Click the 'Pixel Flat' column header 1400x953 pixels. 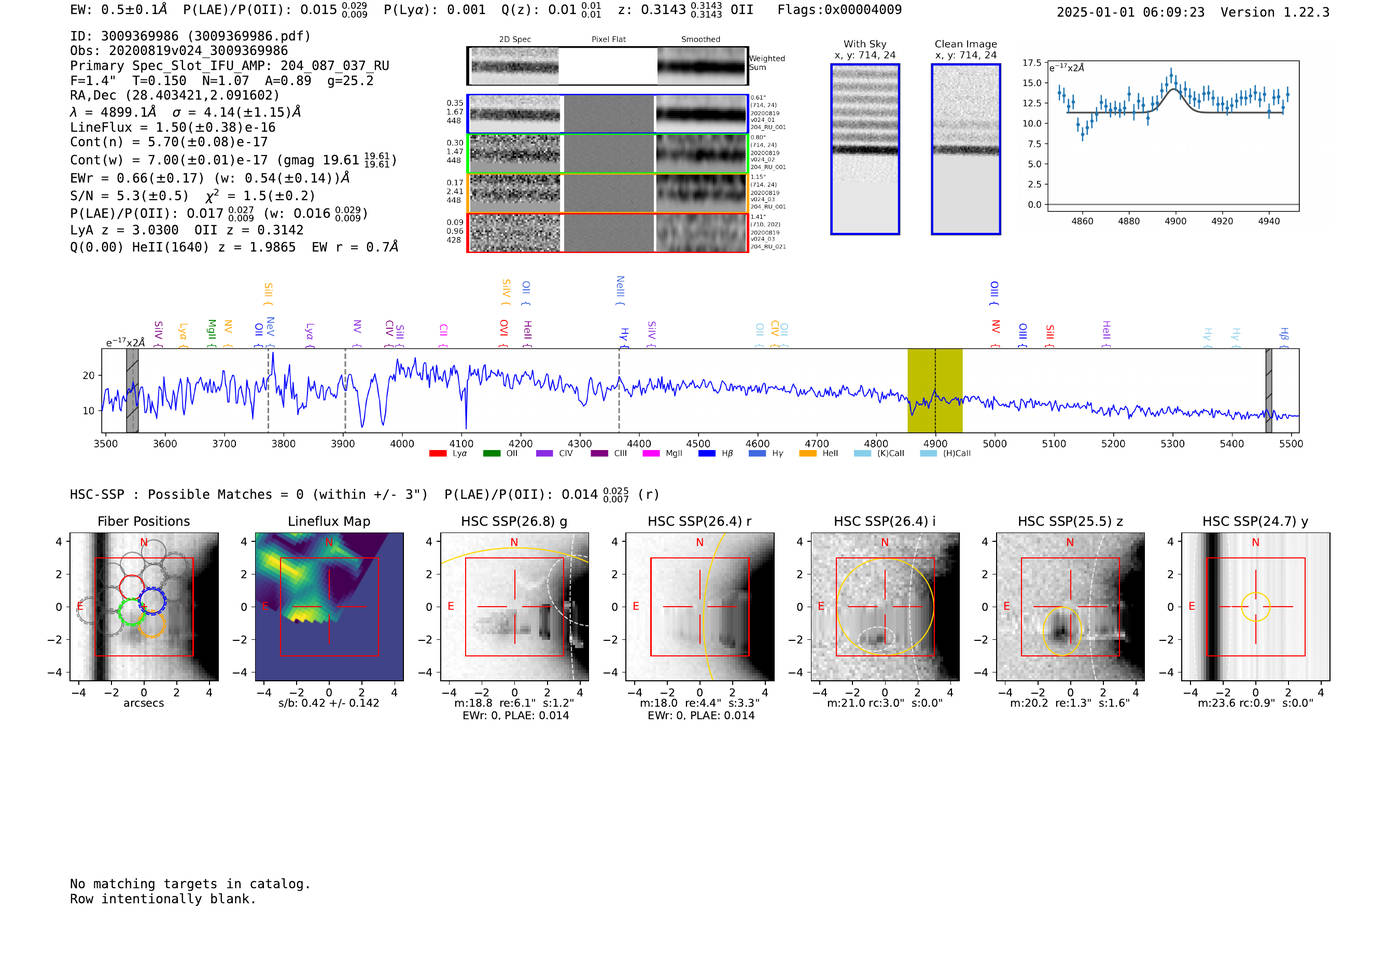pyautogui.click(x=608, y=40)
